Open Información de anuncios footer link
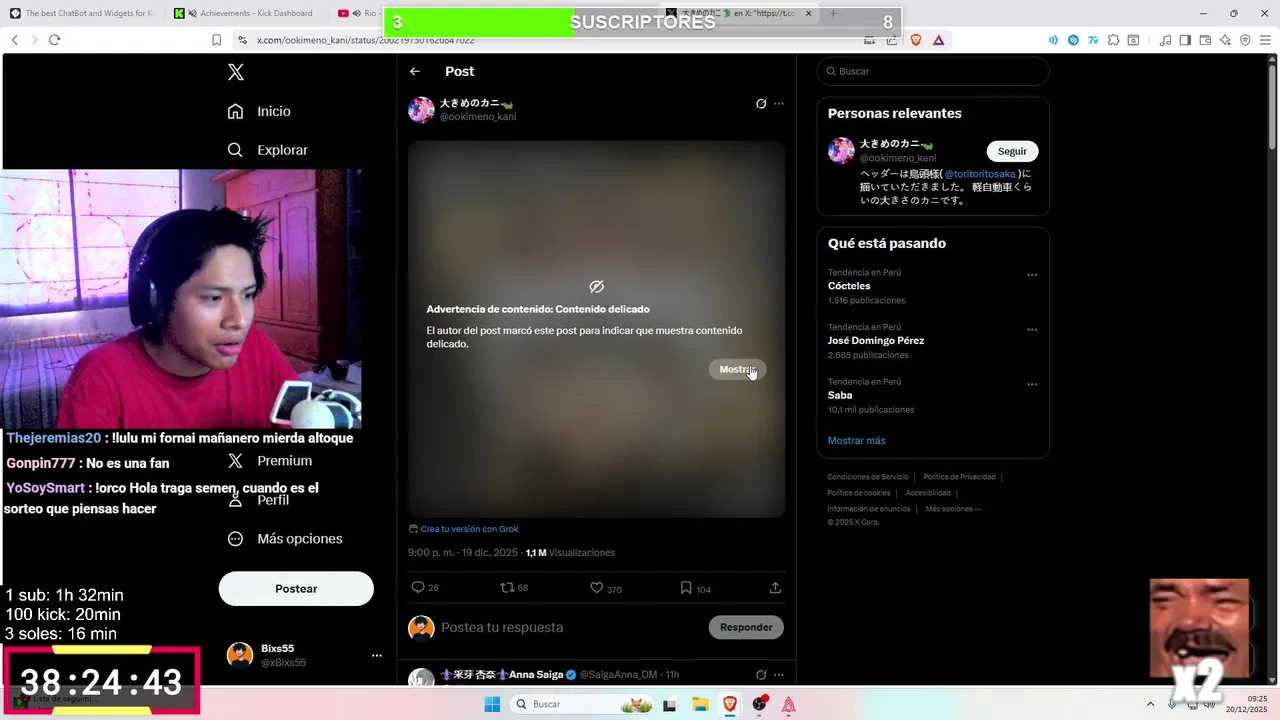 pyautogui.click(x=869, y=509)
